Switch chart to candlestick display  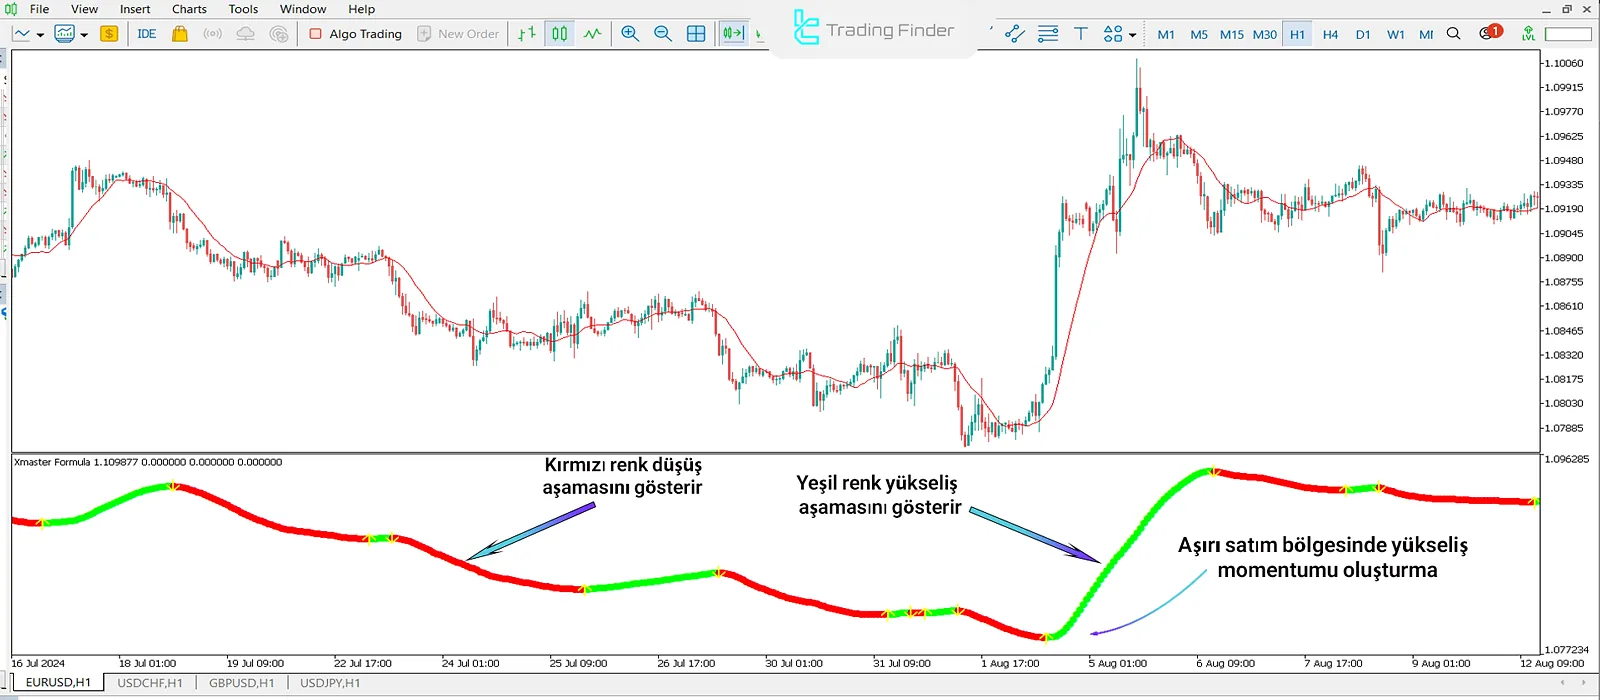click(559, 33)
